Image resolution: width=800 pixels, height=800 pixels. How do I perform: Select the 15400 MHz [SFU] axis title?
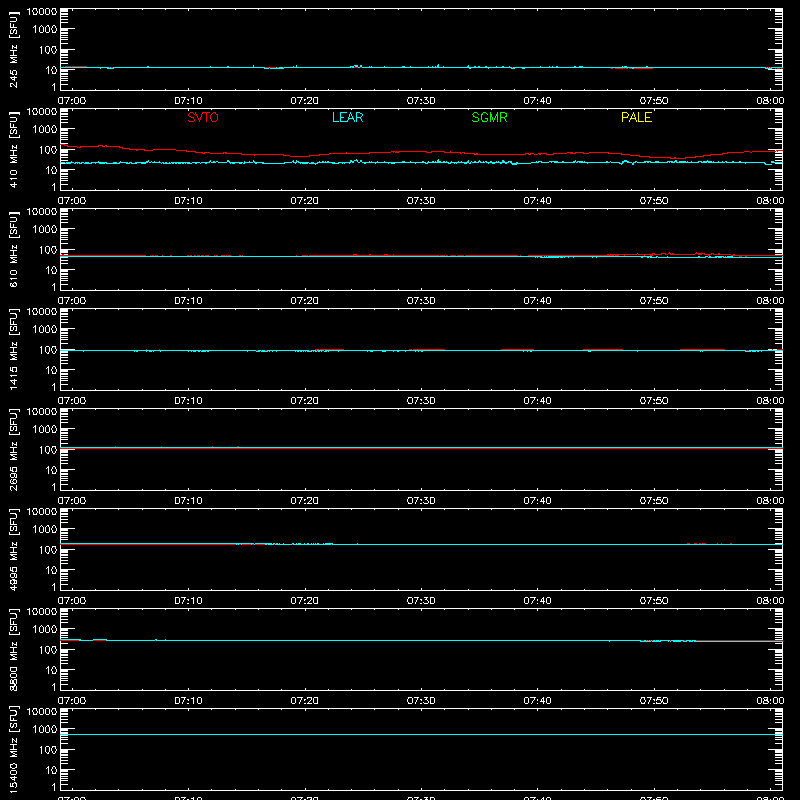pos(13,749)
